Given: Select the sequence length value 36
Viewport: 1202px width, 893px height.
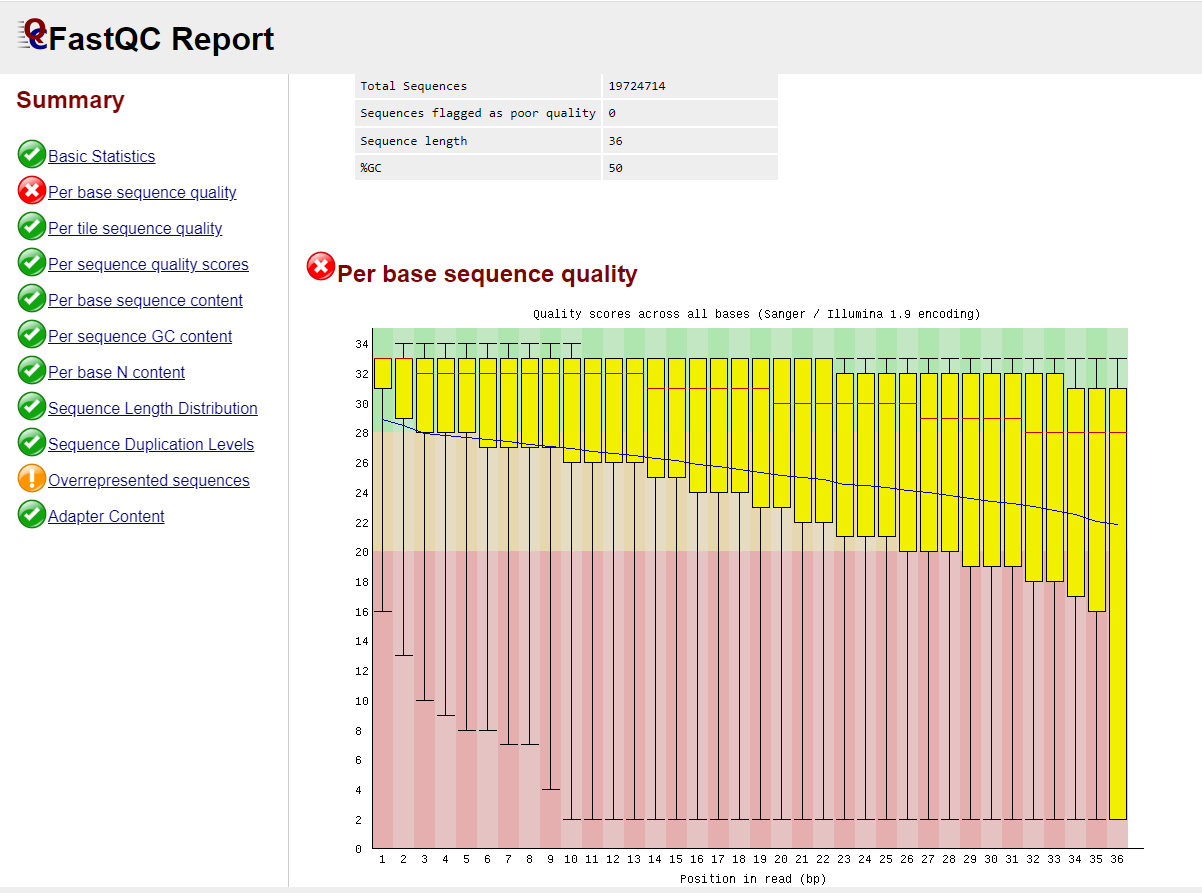Looking at the screenshot, I should click(615, 141).
